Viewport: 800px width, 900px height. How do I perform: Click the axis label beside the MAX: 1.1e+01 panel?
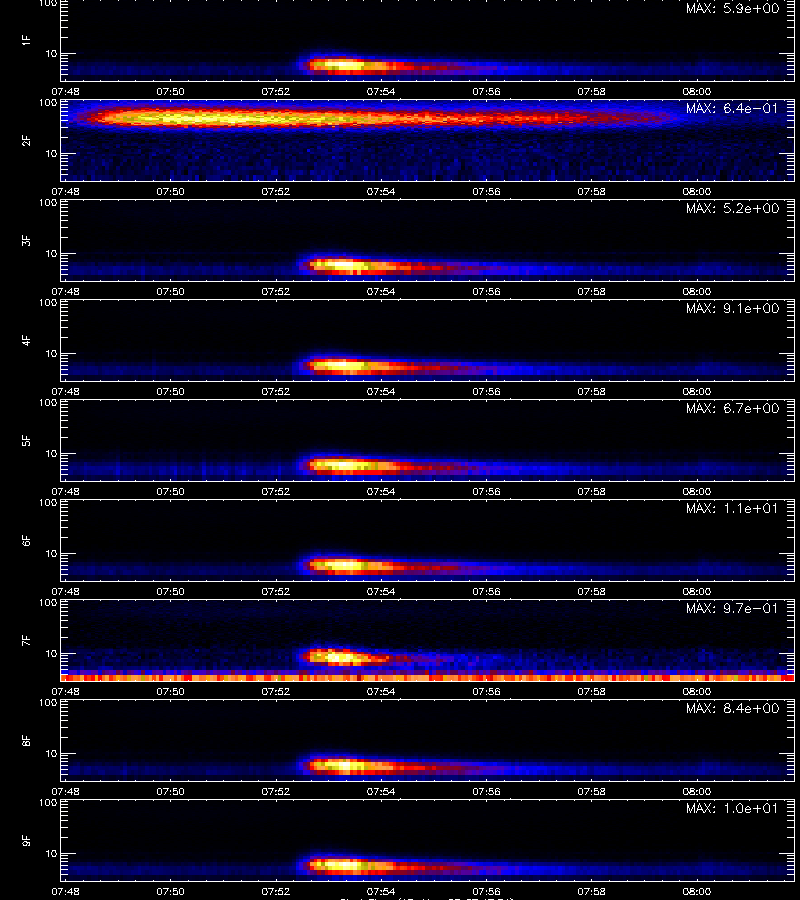point(26,541)
